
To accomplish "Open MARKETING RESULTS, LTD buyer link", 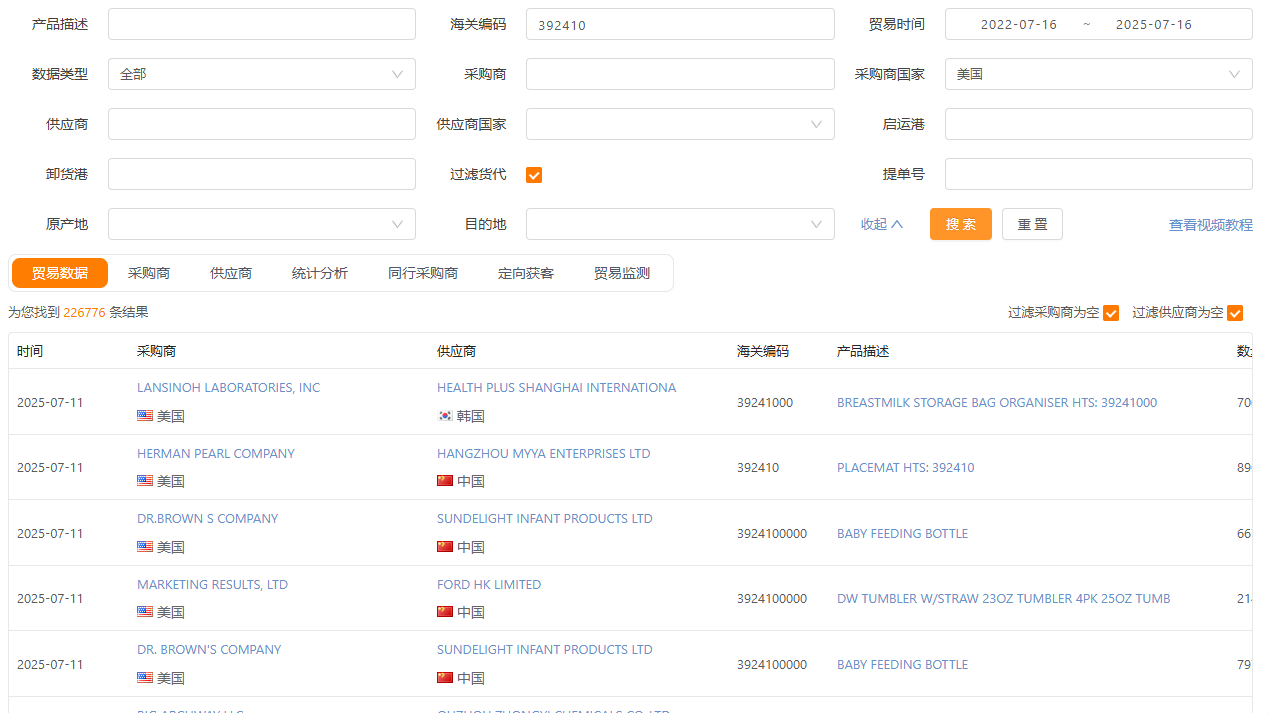I will tap(212, 585).
